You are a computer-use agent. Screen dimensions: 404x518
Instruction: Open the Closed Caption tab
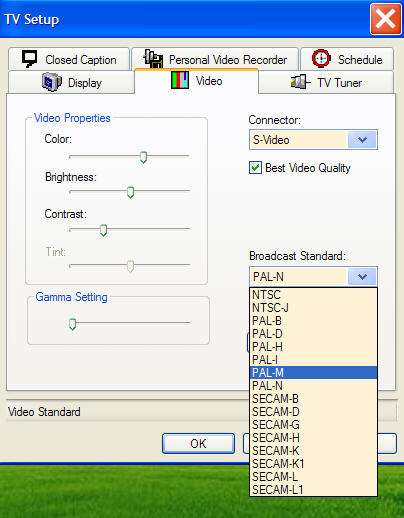click(69, 59)
